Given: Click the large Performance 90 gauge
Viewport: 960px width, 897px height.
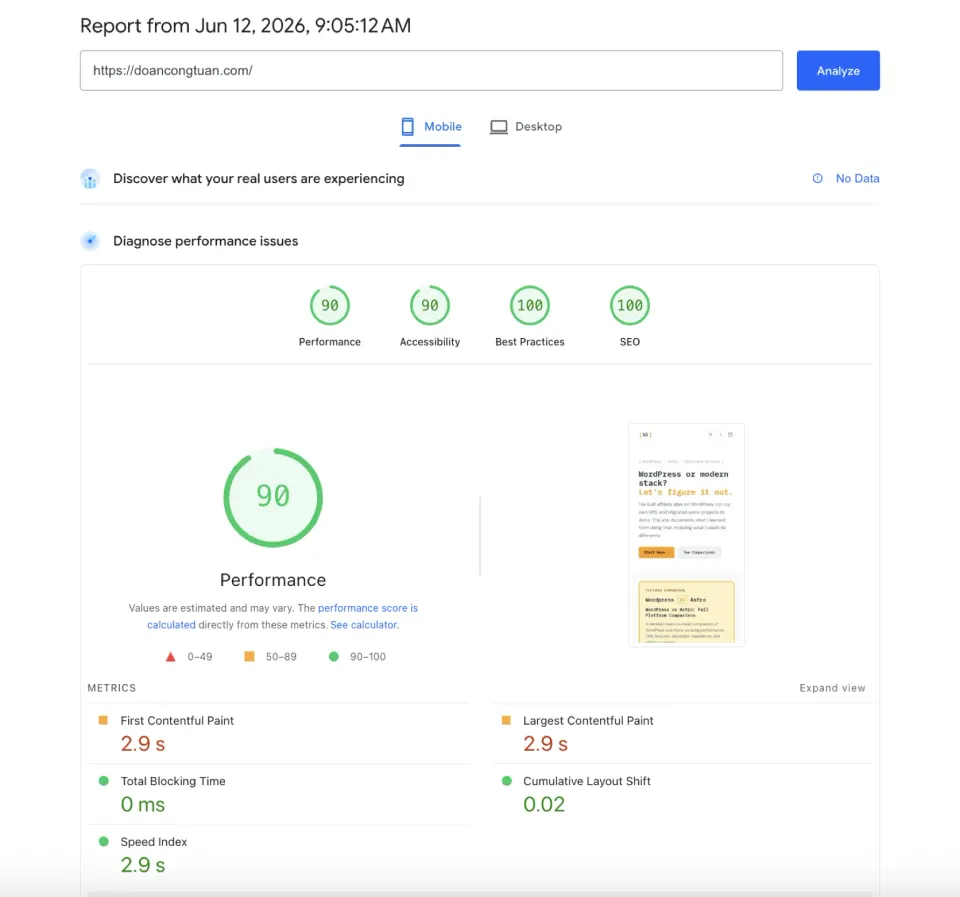Looking at the screenshot, I should tap(273, 497).
